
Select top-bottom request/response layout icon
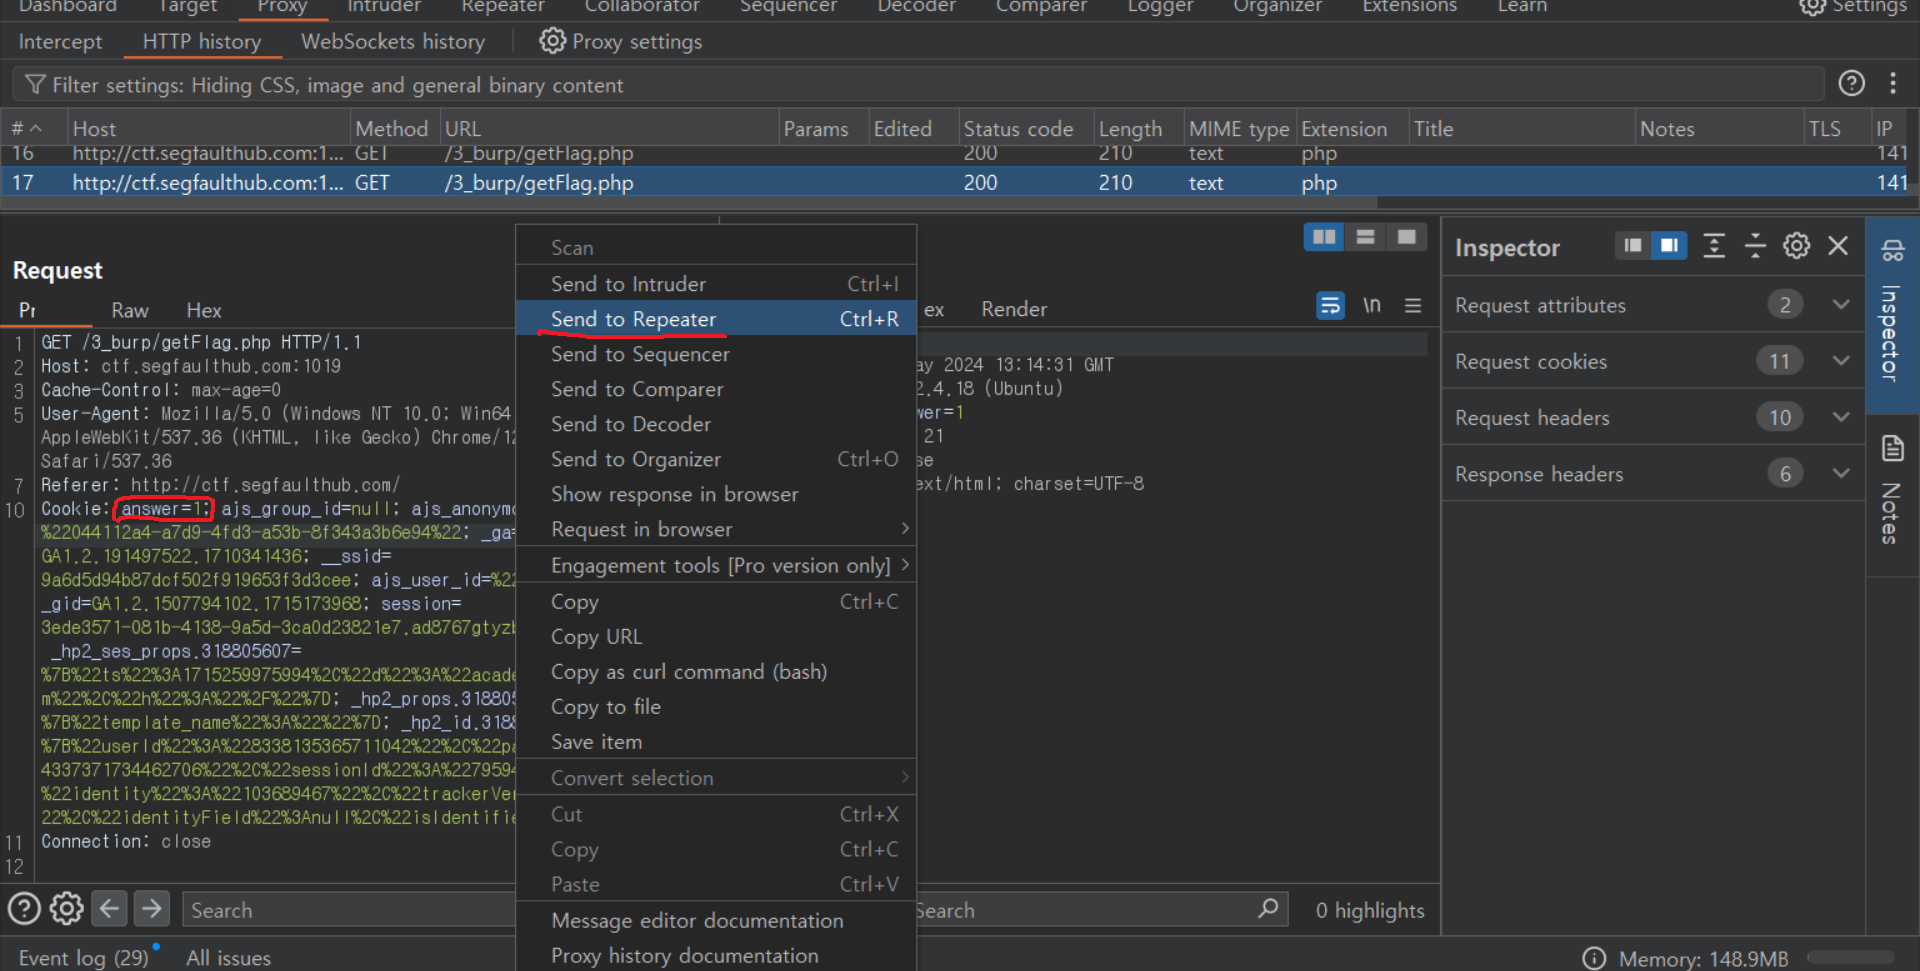point(1365,237)
